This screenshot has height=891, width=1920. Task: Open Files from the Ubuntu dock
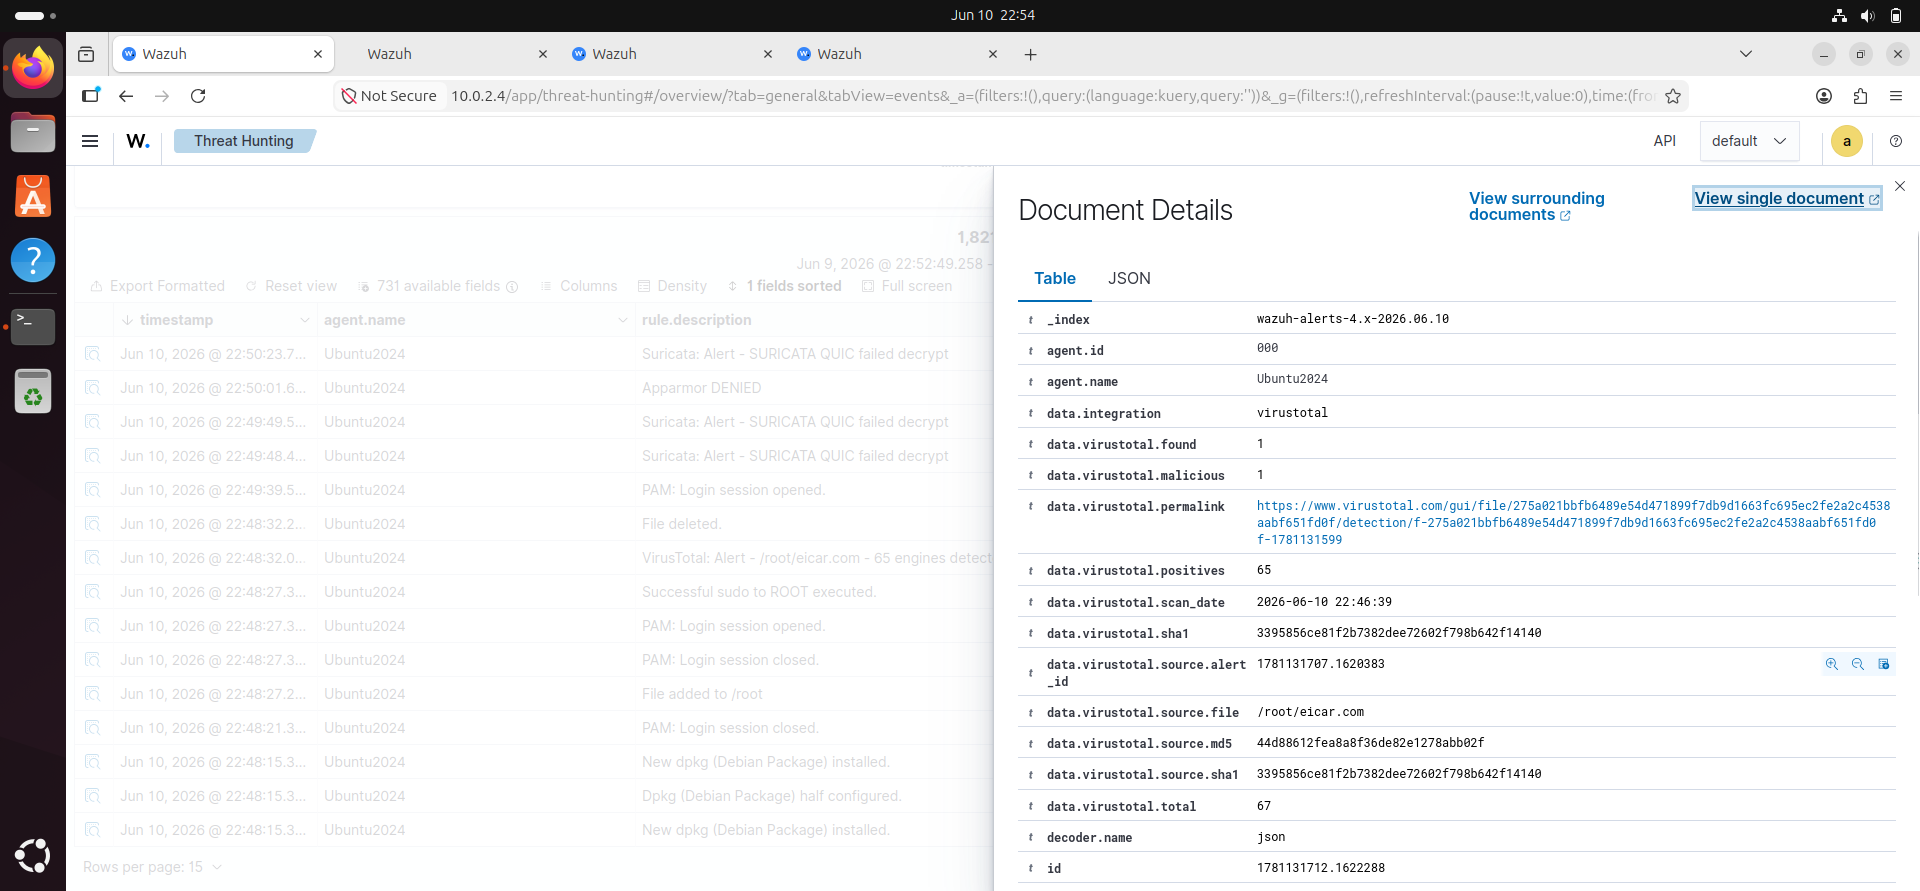pos(33,132)
